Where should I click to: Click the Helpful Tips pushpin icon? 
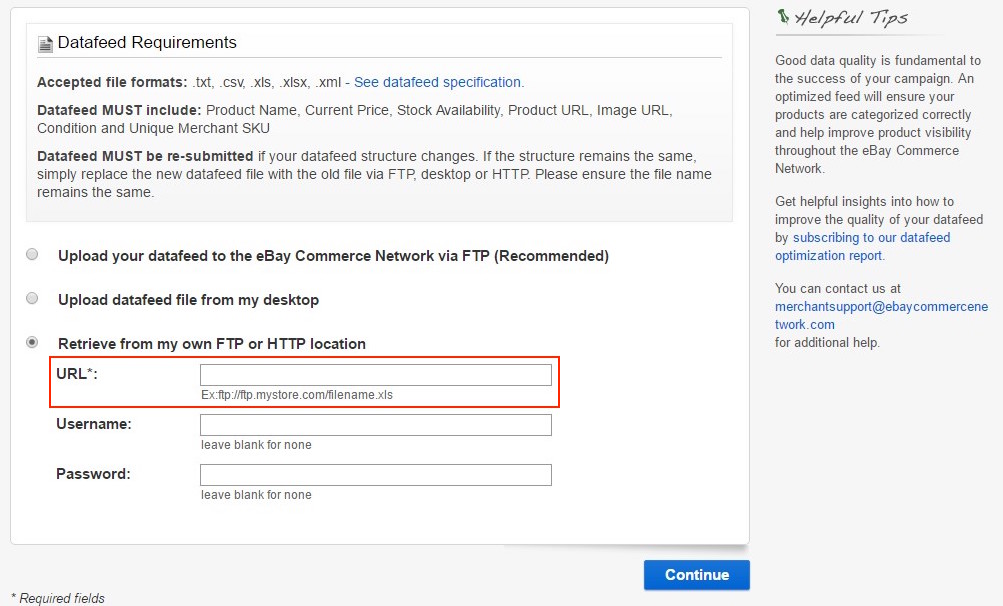[783, 16]
